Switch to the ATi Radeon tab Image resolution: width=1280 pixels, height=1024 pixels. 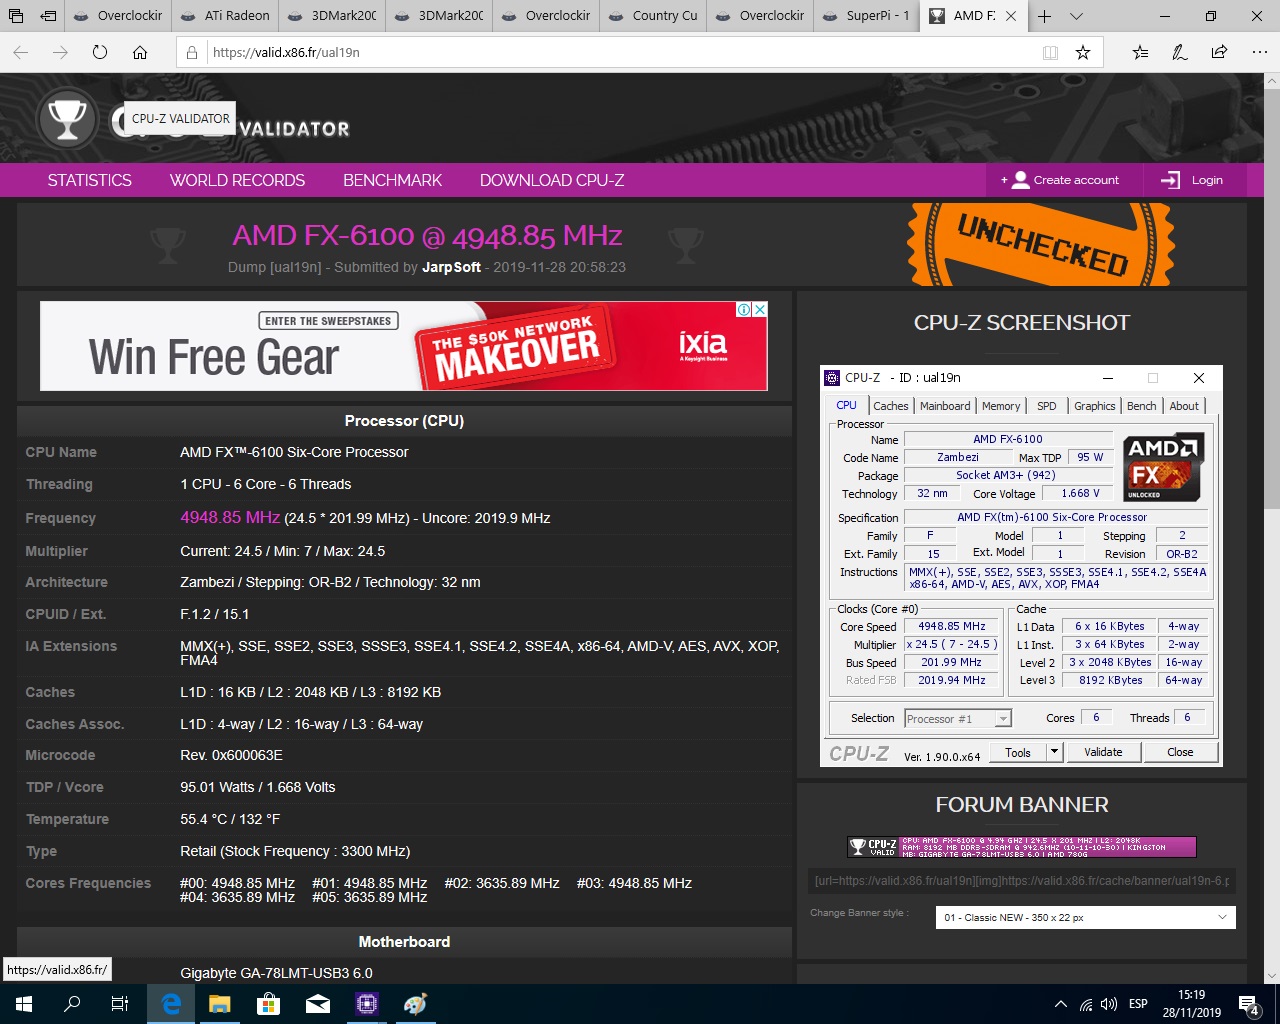pos(226,16)
